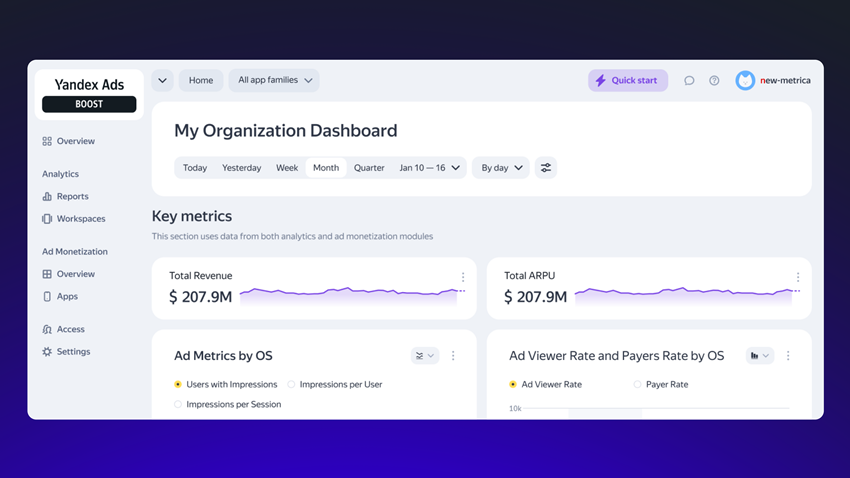Screen dimensions: 850x478
Task: Switch to the Week period tab
Action: click(x=287, y=168)
